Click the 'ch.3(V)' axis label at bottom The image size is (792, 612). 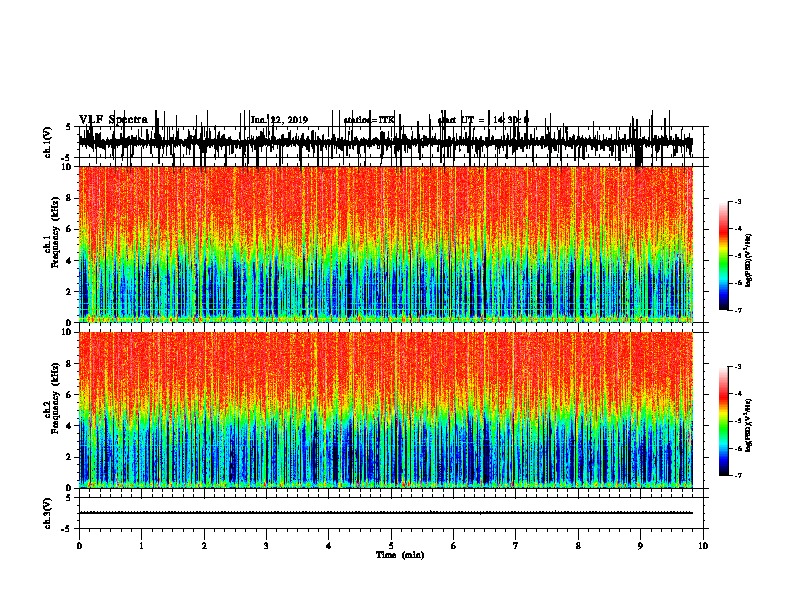click(47, 513)
